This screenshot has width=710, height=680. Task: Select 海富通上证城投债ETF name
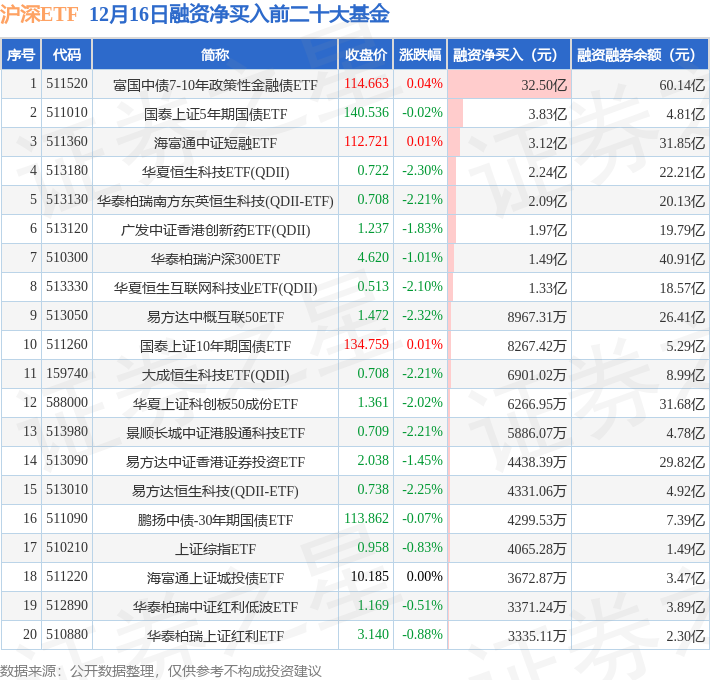pos(215,578)
